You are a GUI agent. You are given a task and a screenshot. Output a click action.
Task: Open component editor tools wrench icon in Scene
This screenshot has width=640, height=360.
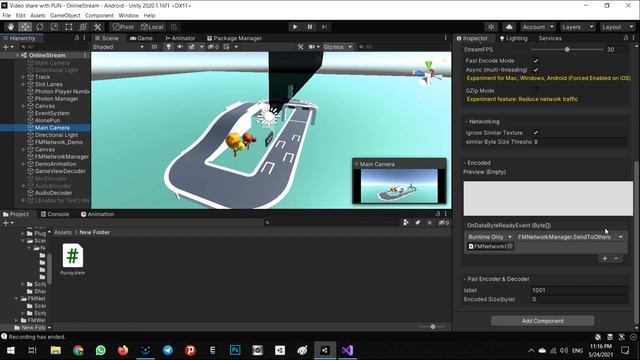point(300,47)
